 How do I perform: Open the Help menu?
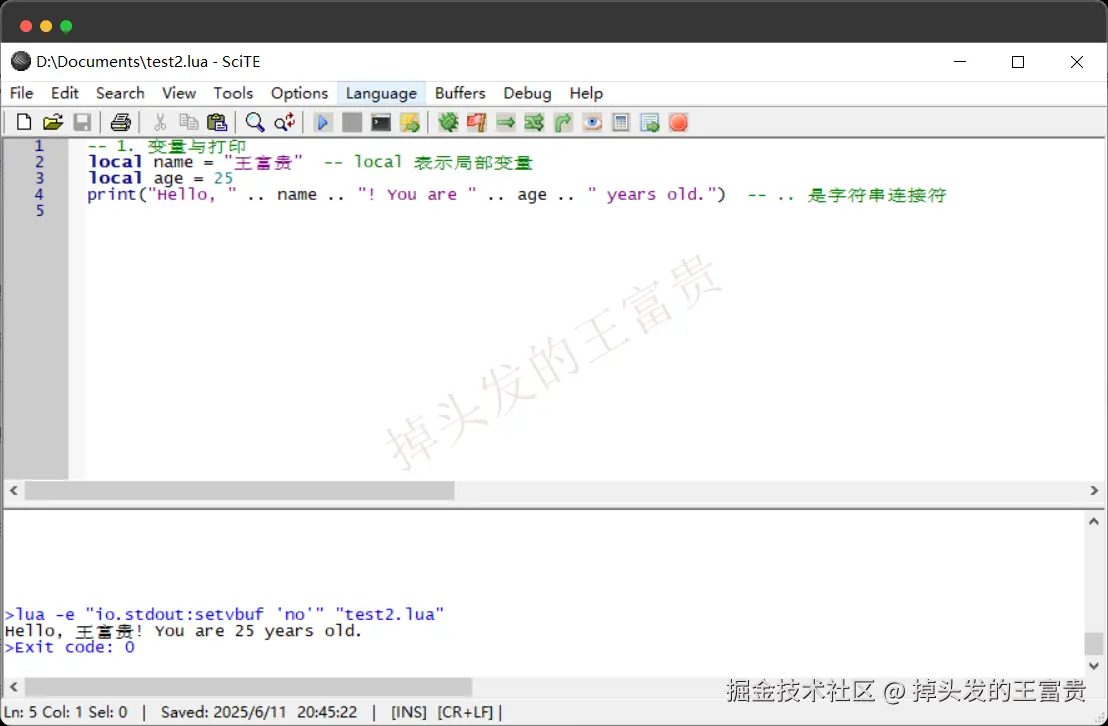coord(586,93)
